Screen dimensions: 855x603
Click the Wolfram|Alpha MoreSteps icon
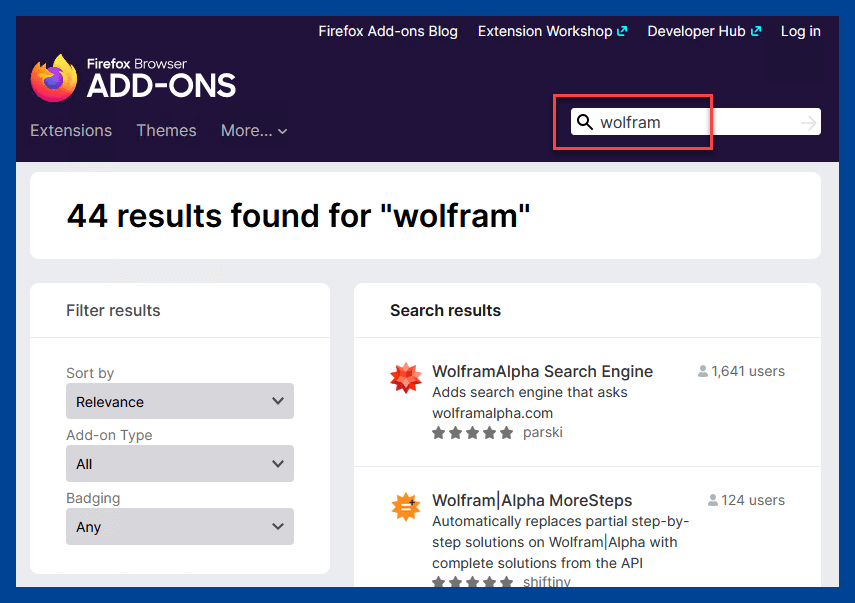coord(406,506)
